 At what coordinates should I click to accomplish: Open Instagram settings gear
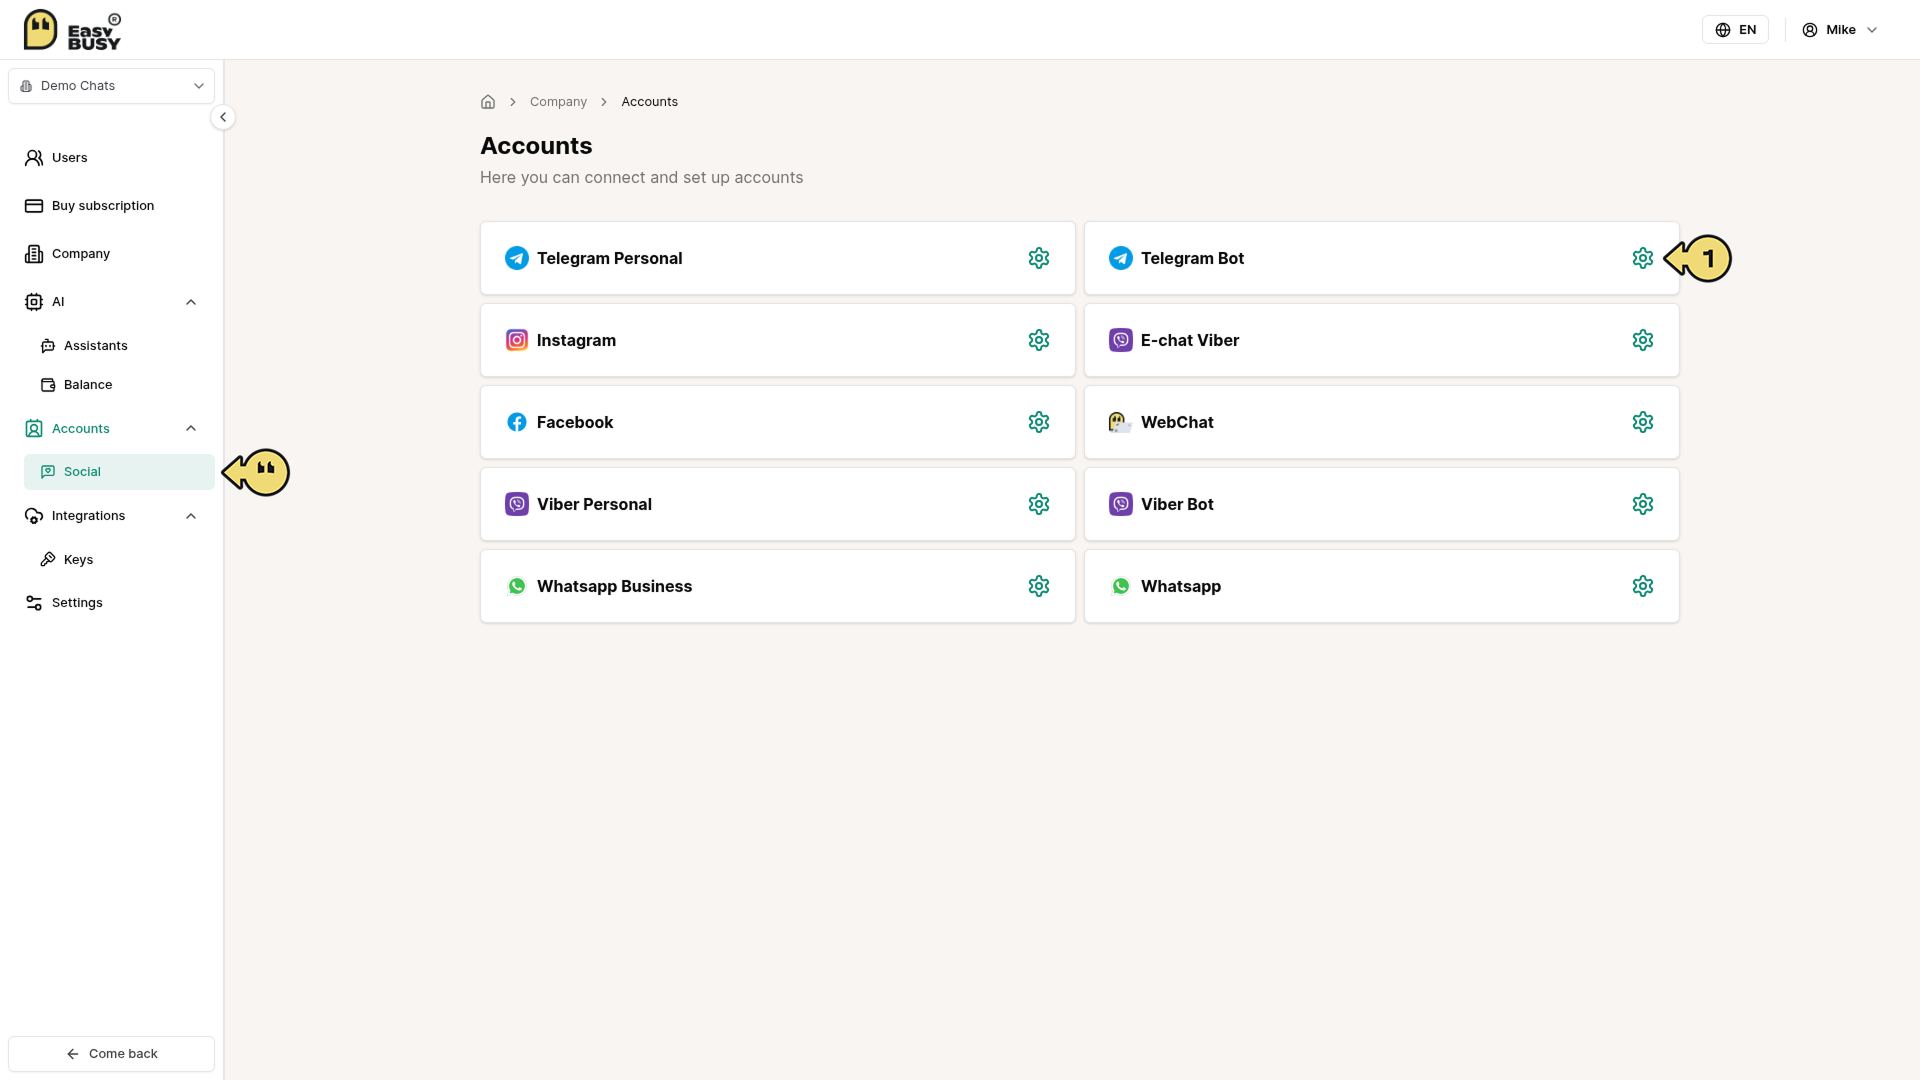click(x=1039, y=340)
